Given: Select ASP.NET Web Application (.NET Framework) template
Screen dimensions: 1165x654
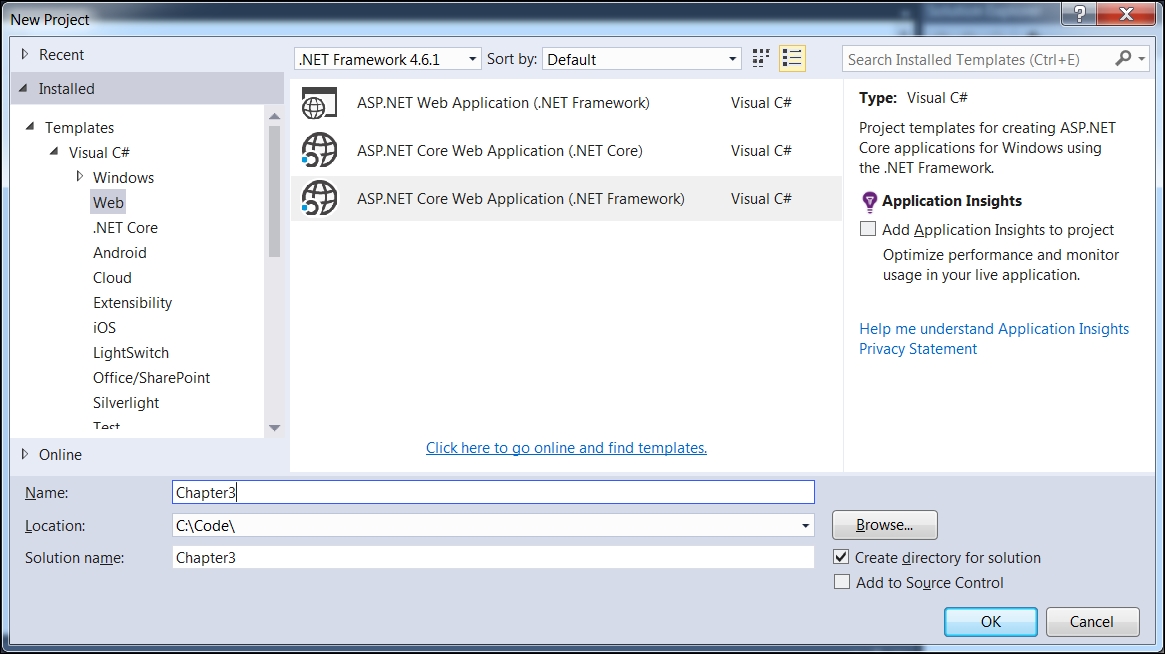Looking at the screenshot, I should [x=566, y=103].
